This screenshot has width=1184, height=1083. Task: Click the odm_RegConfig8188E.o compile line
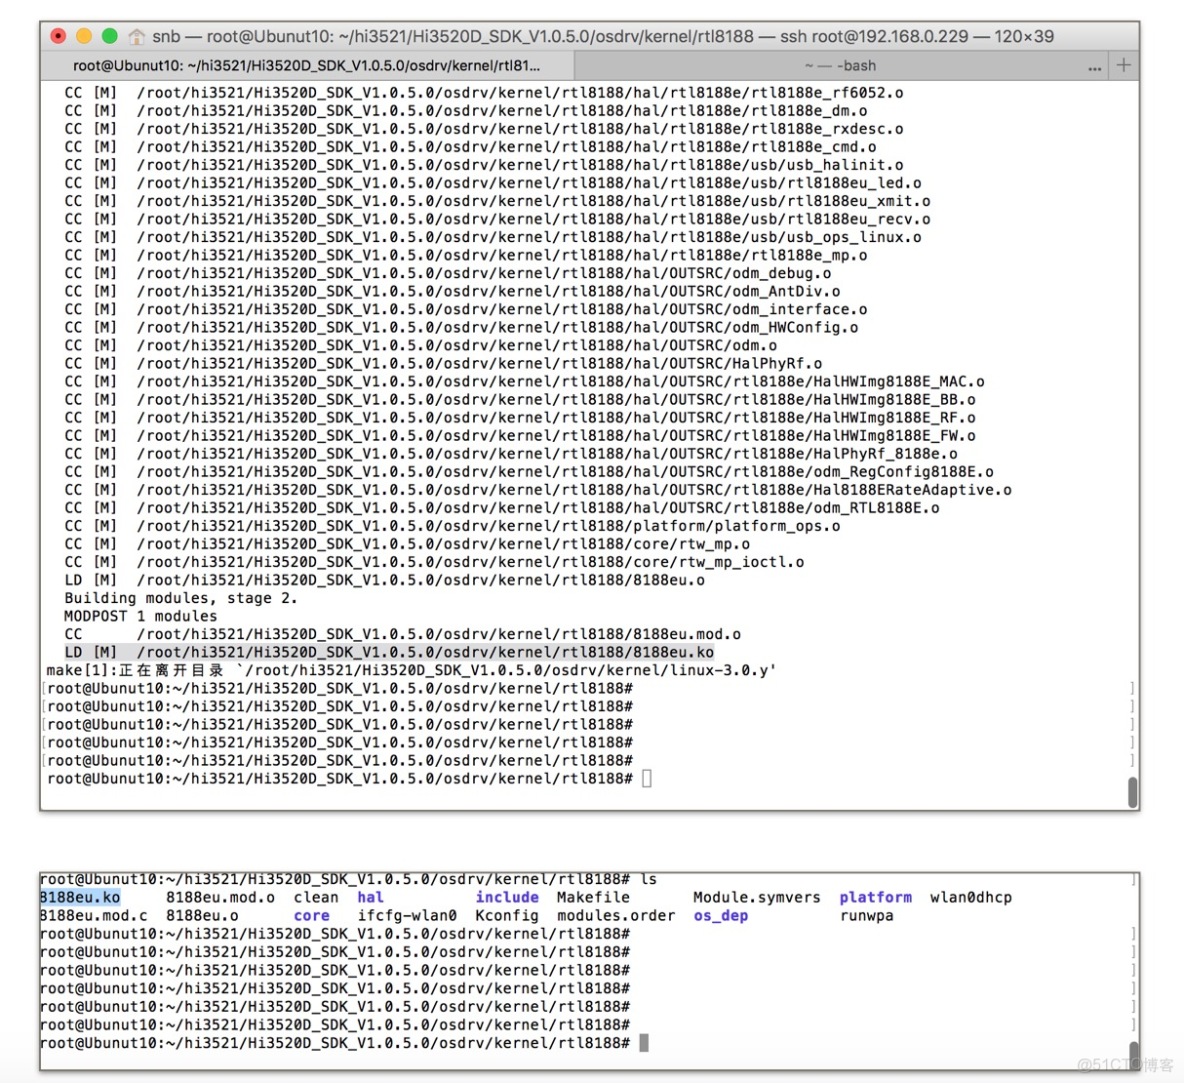click(529, 471)
